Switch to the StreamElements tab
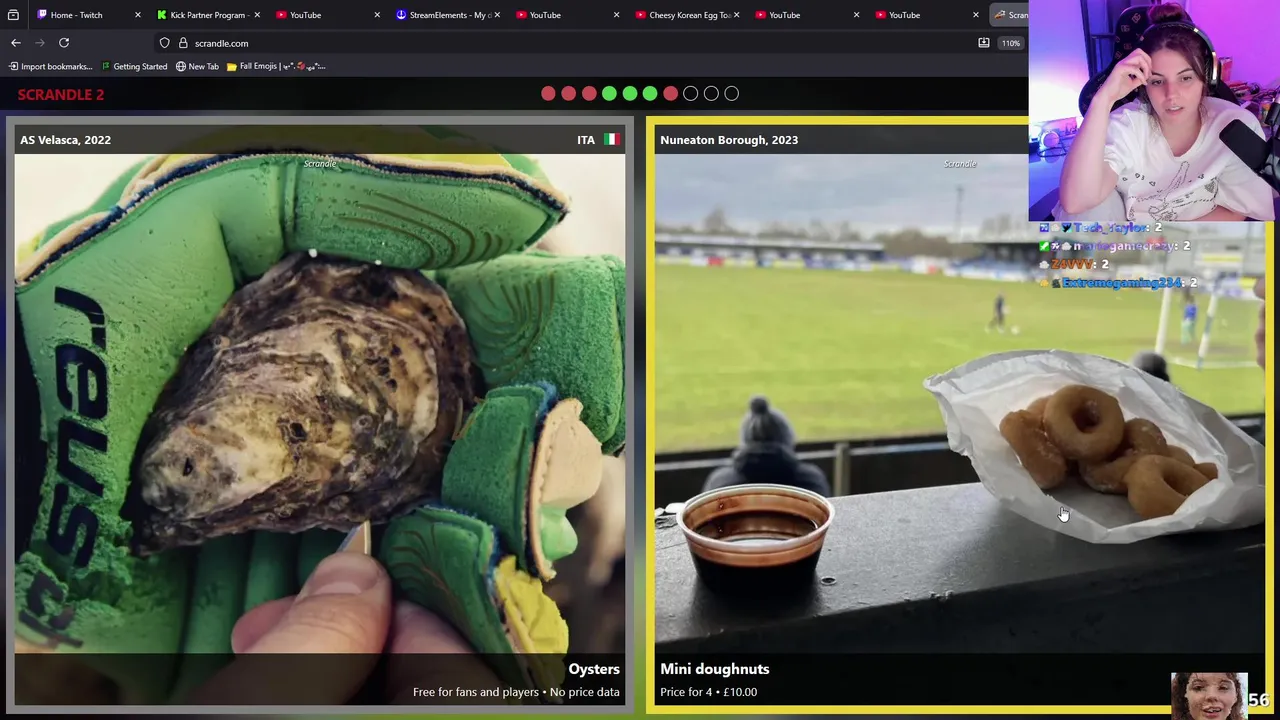Image resolution: width=1280 pixels, height=720 pixels. coord(450,15)
